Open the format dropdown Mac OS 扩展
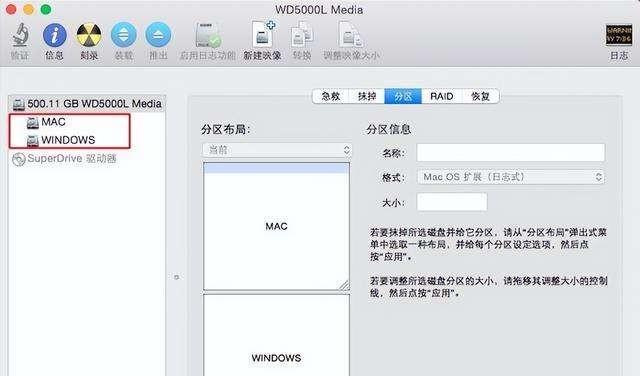 (x=511, y=177)
